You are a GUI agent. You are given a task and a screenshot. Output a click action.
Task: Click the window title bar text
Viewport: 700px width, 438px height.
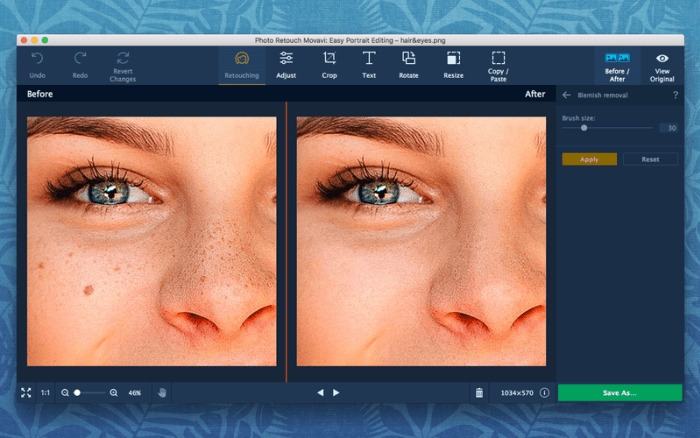point(350,40)
